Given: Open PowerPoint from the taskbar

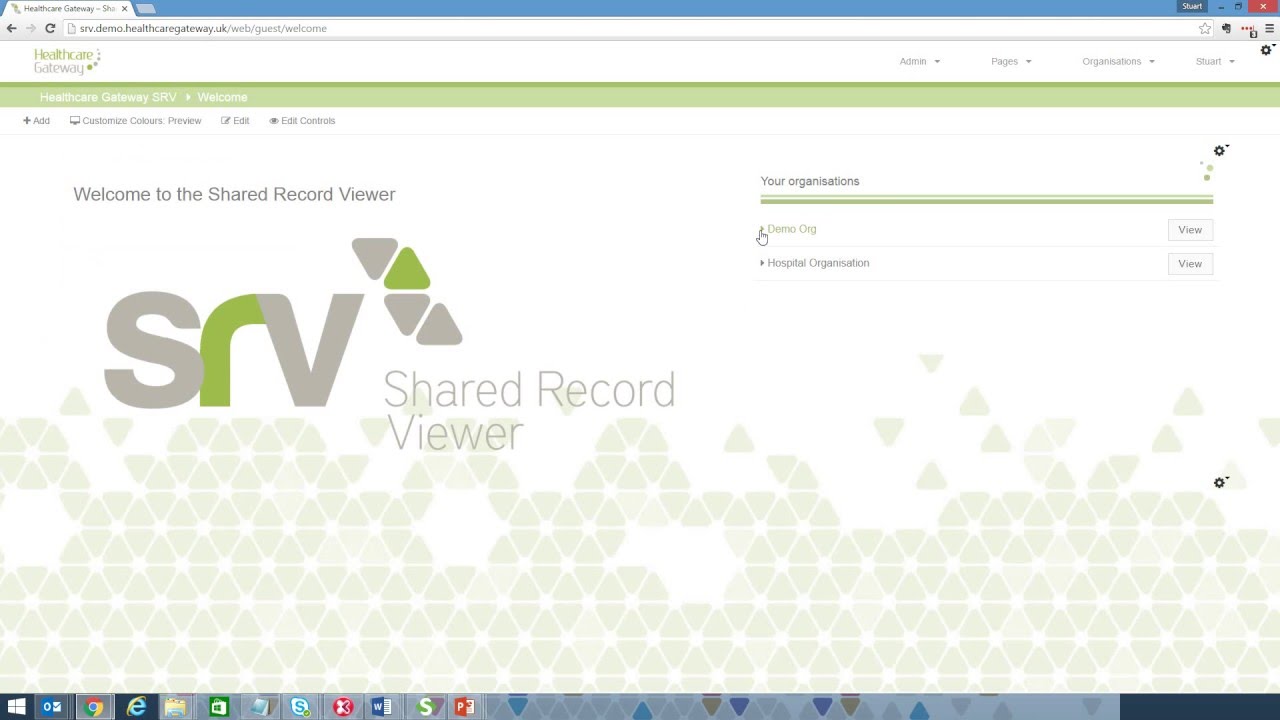Looking at the screenshot, I should (465, 707).
